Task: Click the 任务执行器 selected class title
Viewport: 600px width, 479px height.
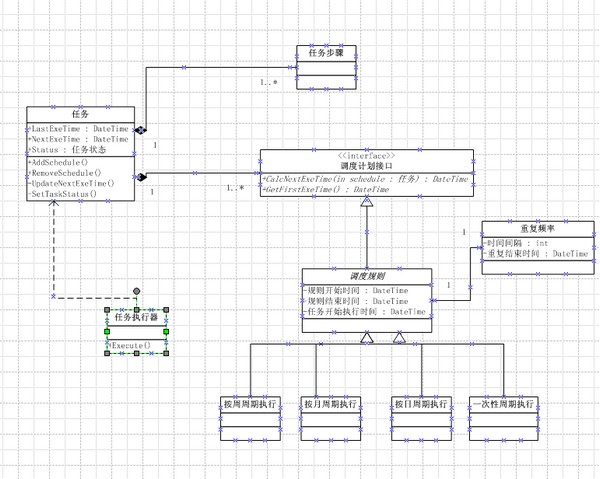Action: (x=136, y=317)
